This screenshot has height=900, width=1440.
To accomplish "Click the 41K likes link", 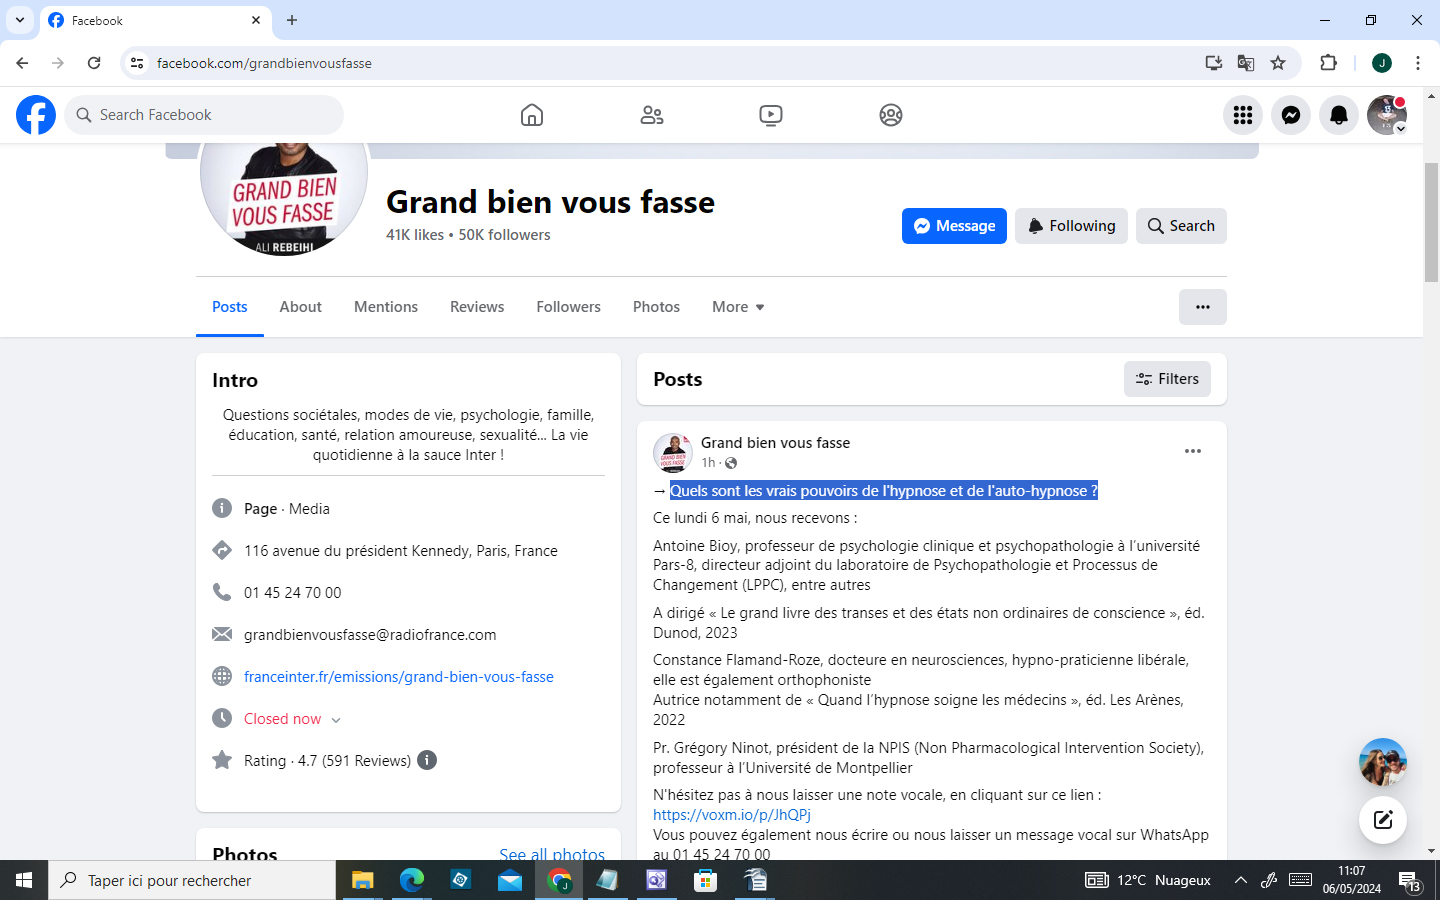I will click(x=415, y=235).
